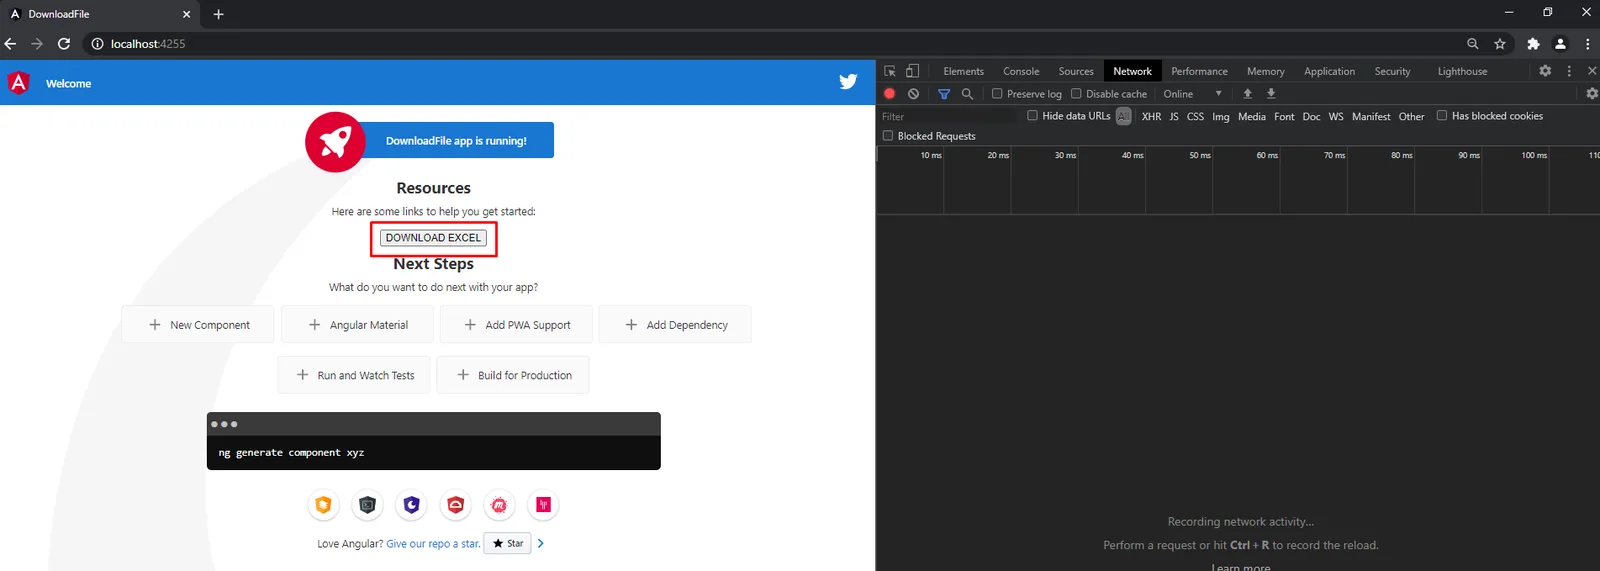Click the Star button

point(508,543)
